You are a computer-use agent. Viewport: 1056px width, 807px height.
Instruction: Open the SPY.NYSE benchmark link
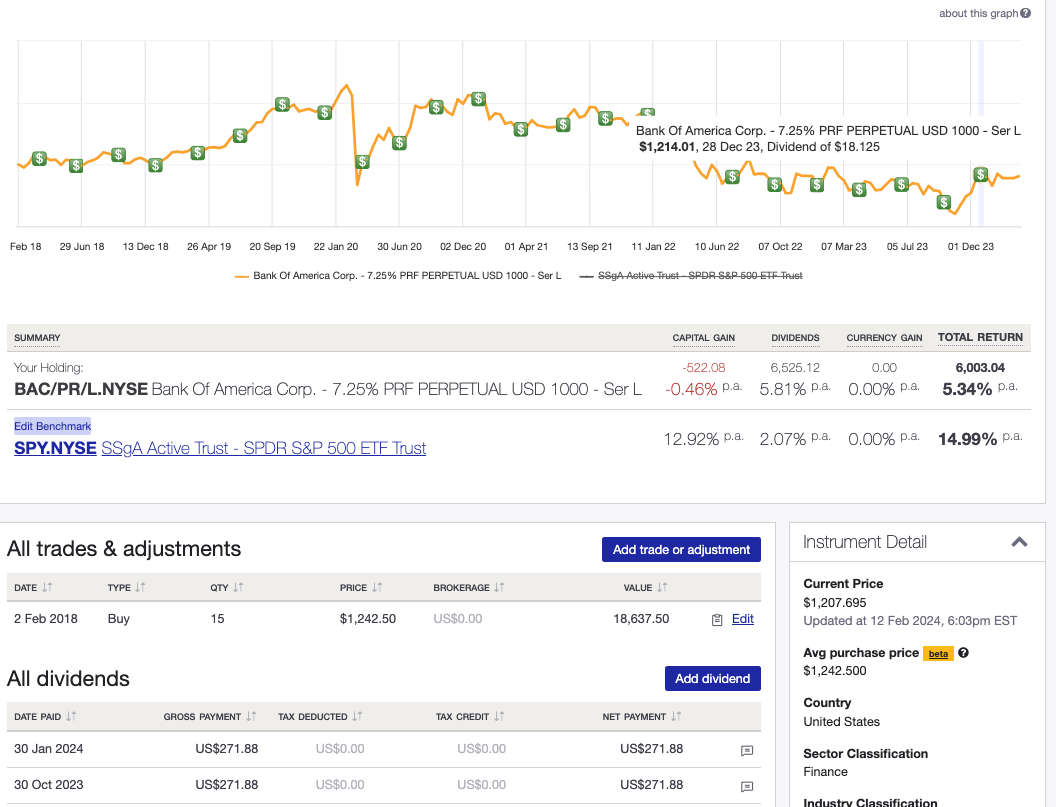pos(54,447)
